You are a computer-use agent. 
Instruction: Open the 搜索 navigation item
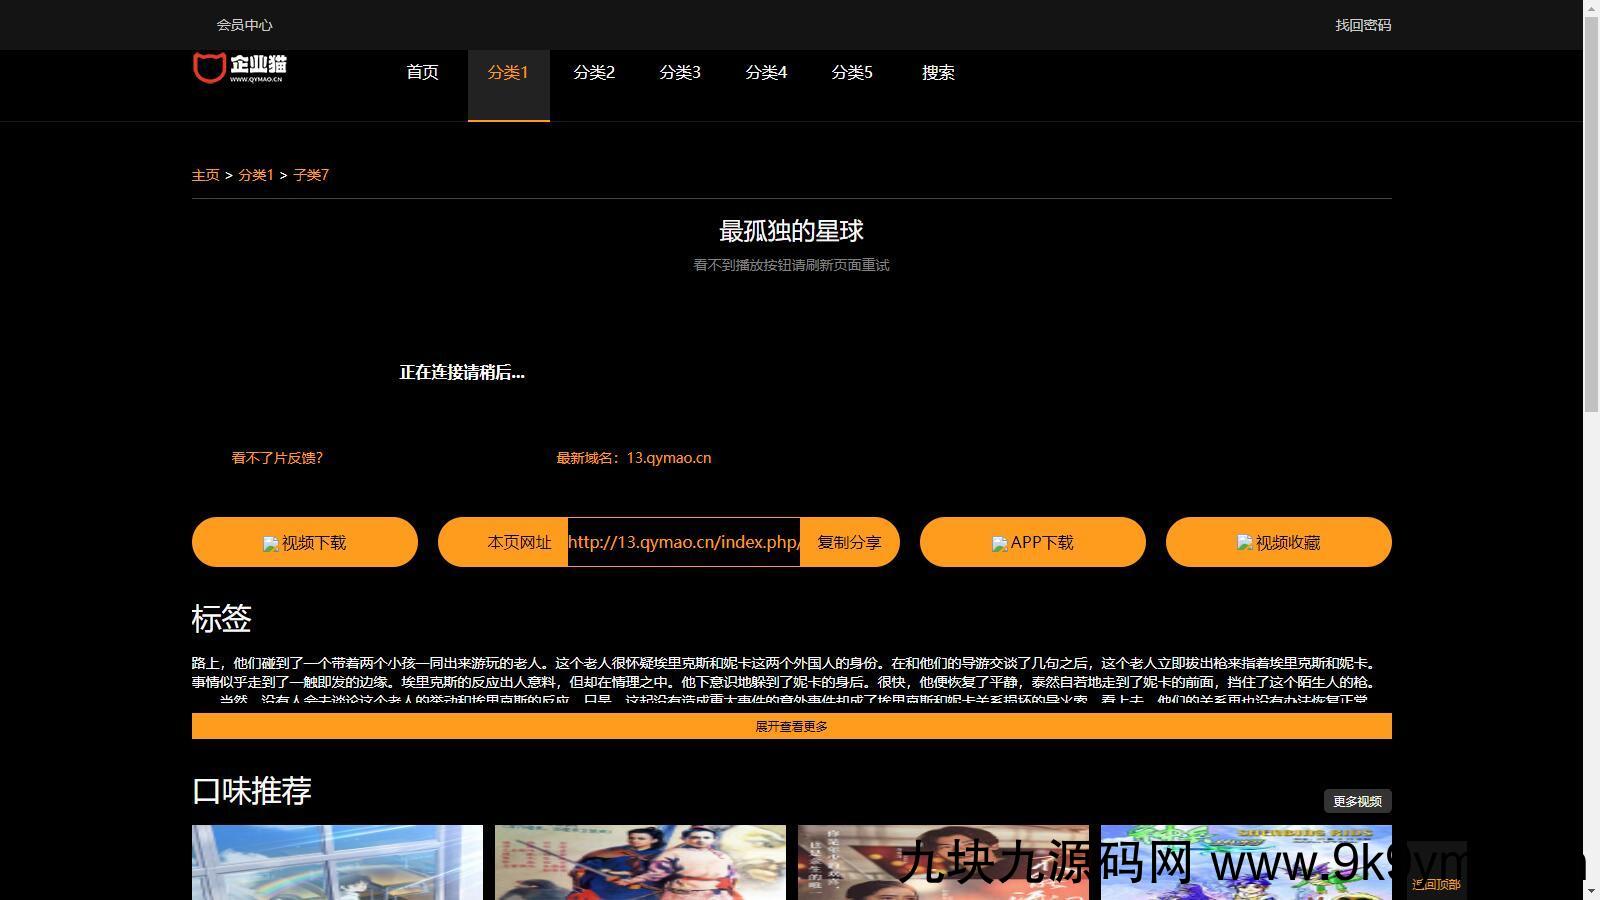(x=937, y=72)
